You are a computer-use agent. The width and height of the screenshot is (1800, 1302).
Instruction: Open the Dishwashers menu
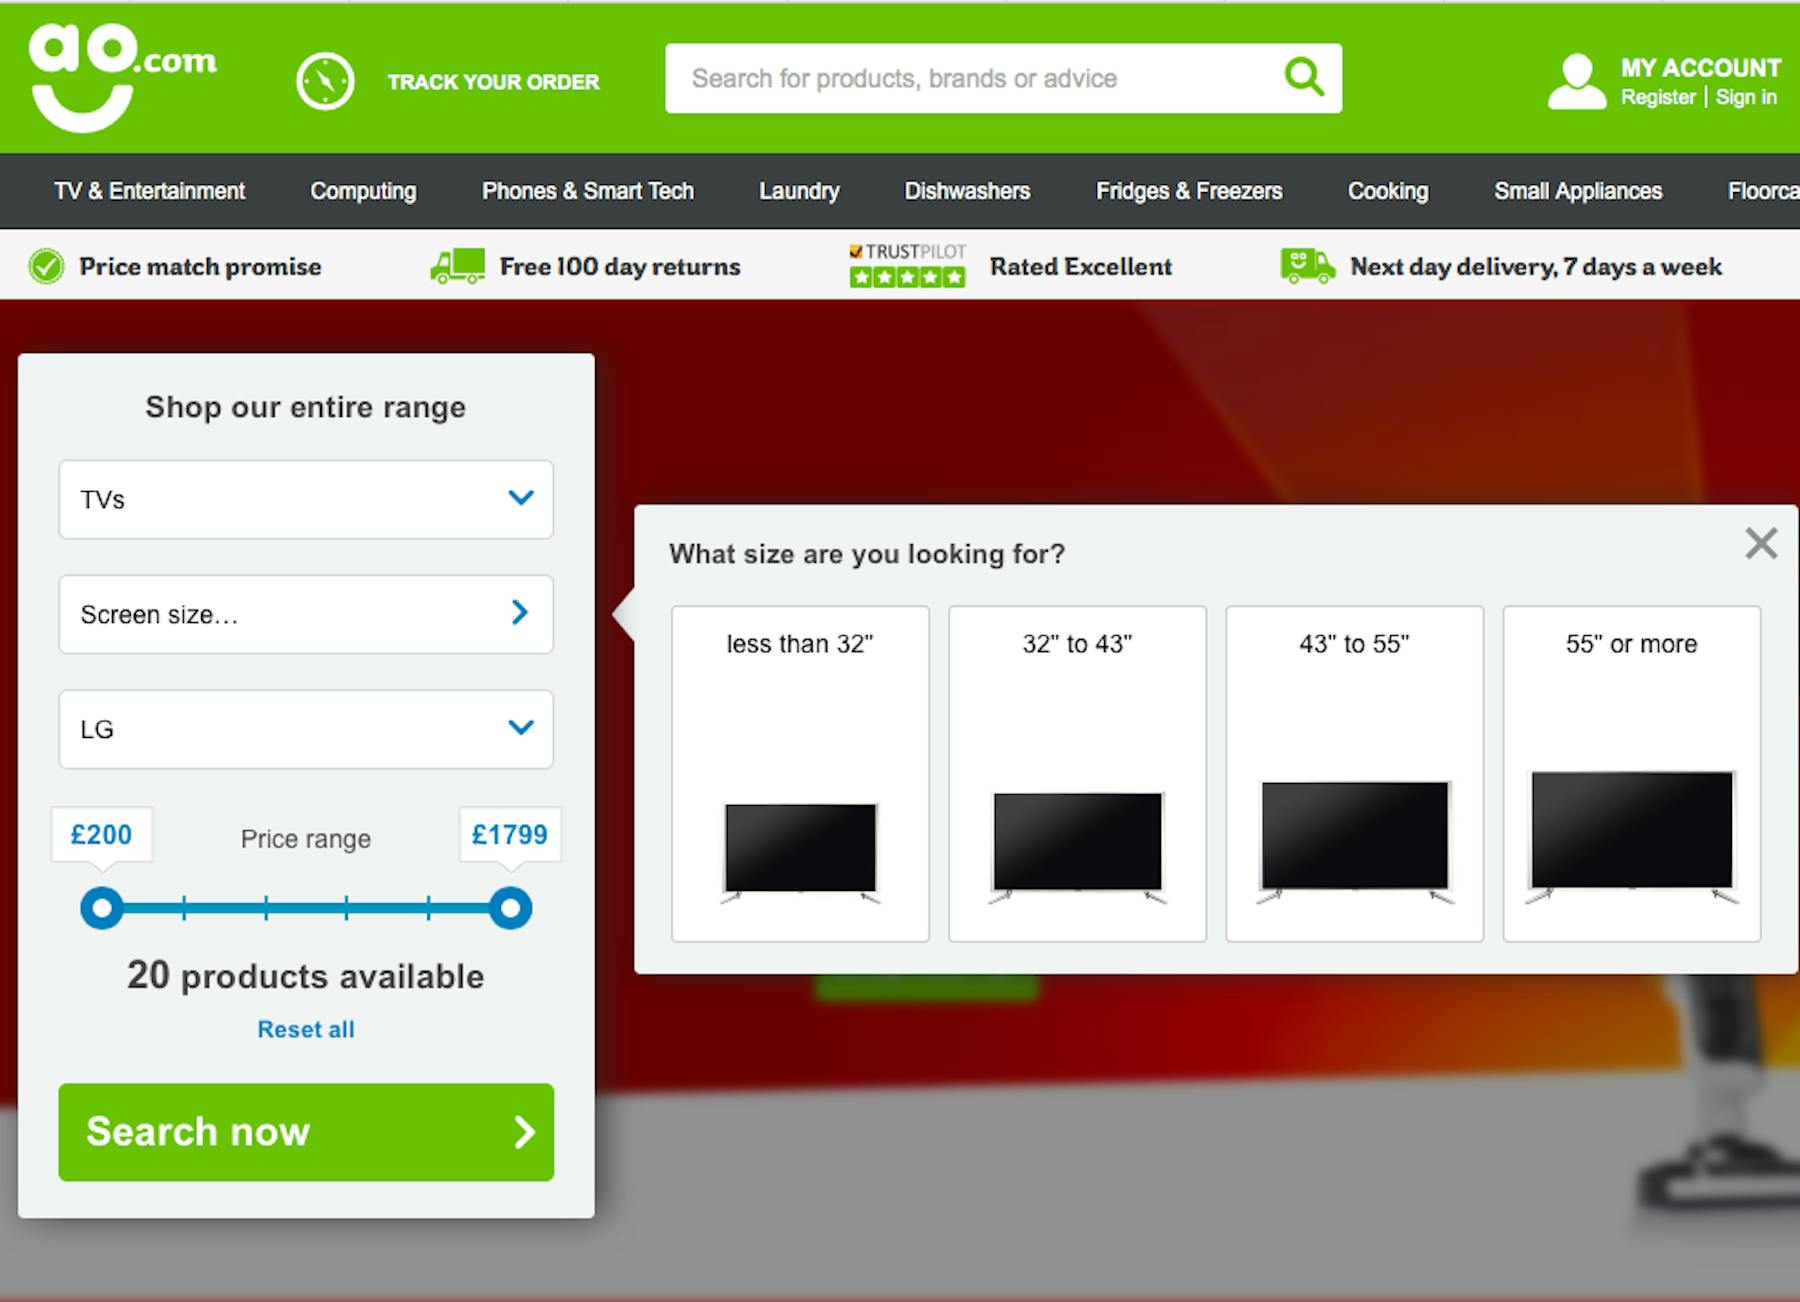[x=967, y=191]
